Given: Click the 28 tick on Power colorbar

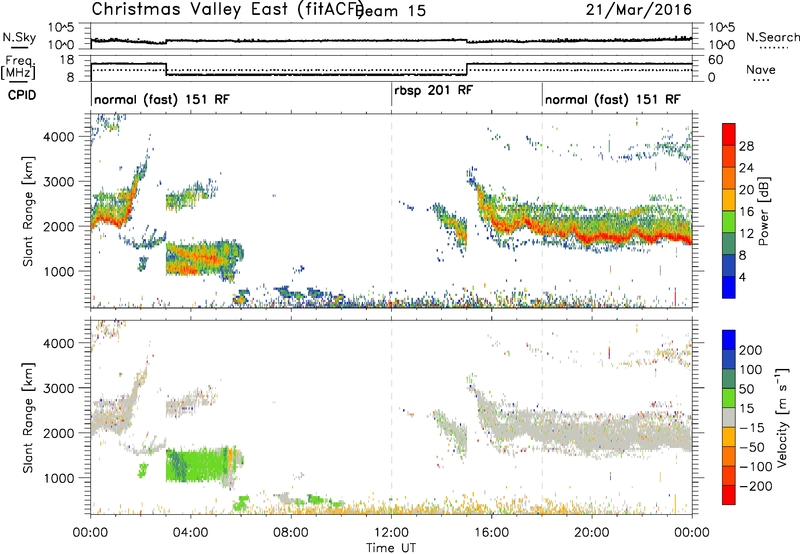Looking at the screenshot, I should [746, 146].
